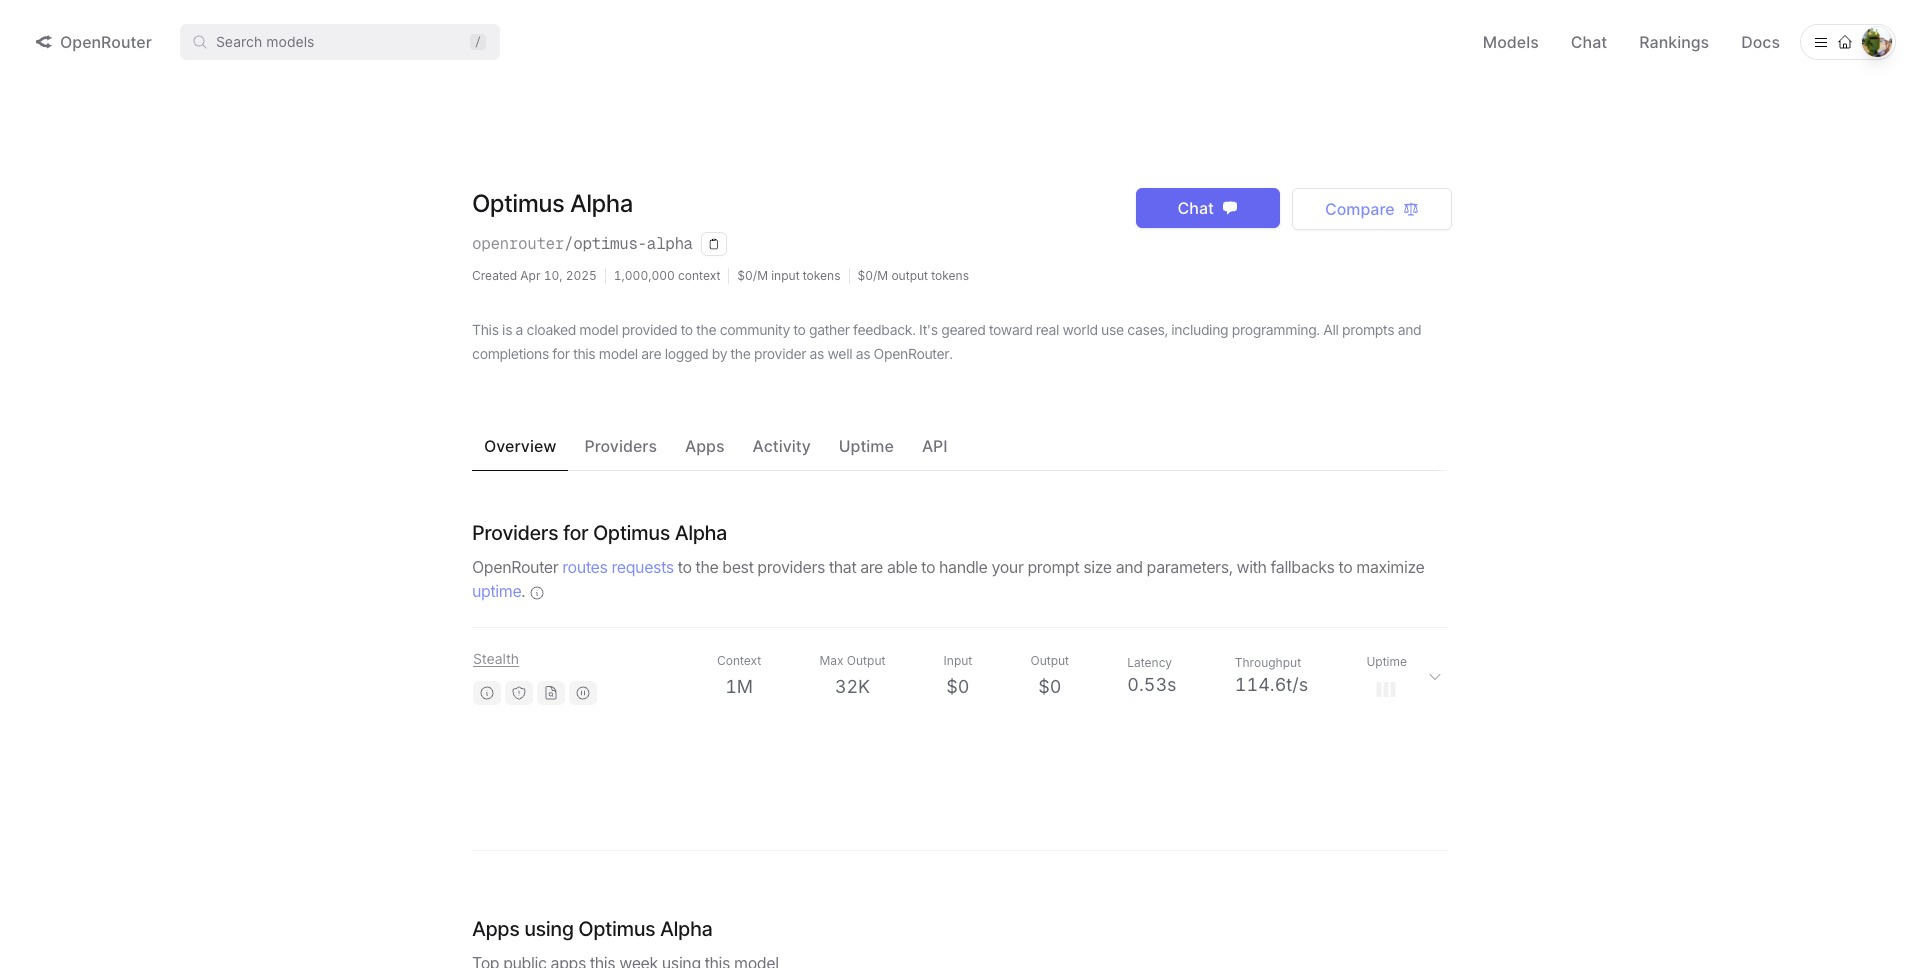Click the 'Providers for Optimus Alpha' heading

point(599,533)
